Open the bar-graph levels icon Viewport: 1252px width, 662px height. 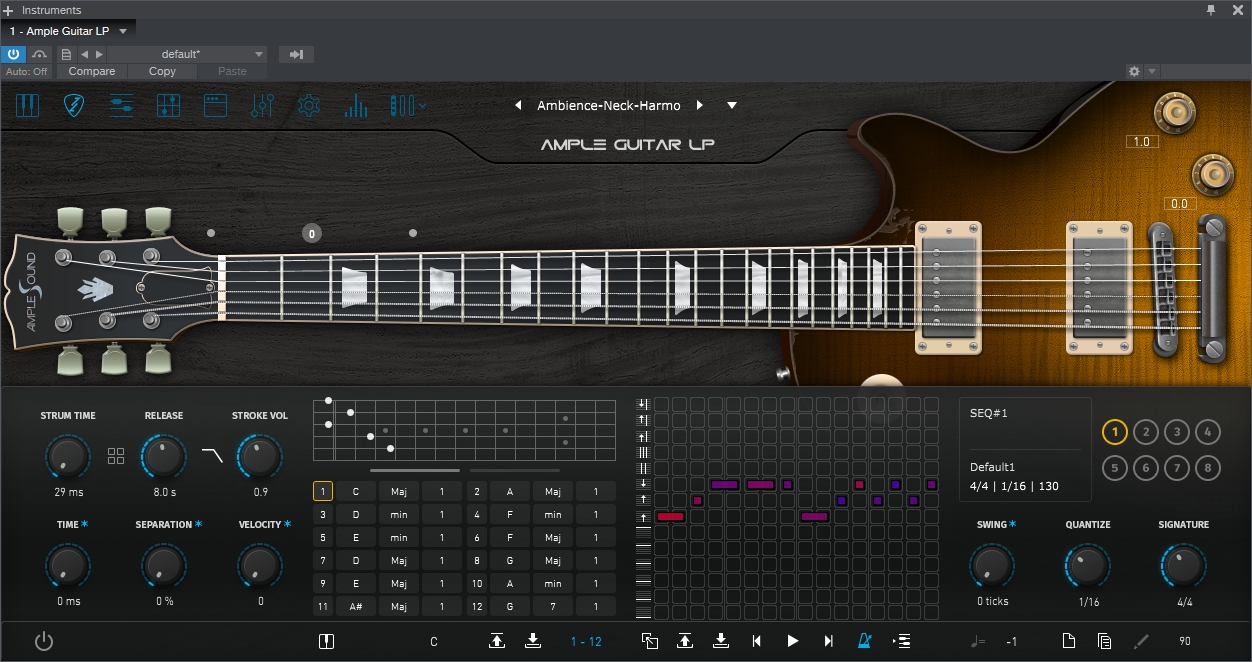pyautogui.click(x=355, y=105)
